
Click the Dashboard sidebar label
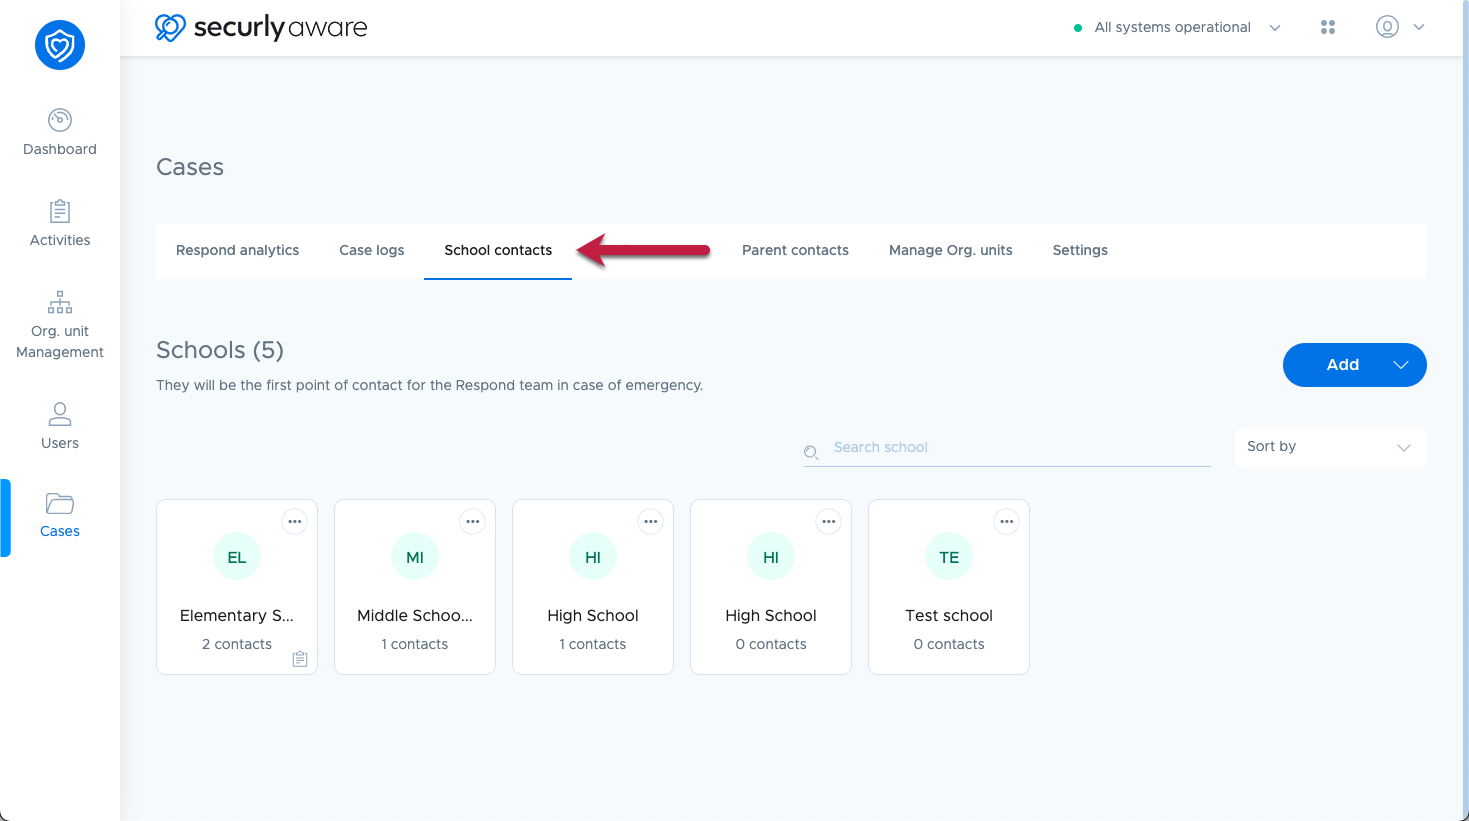(60, 149)
